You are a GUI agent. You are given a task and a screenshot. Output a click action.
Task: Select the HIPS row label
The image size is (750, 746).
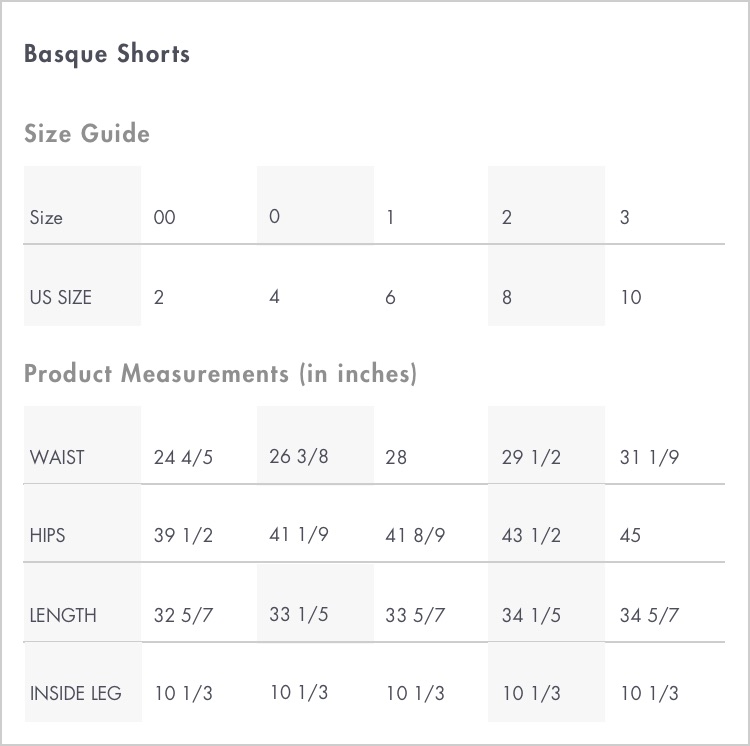[47, 535]
